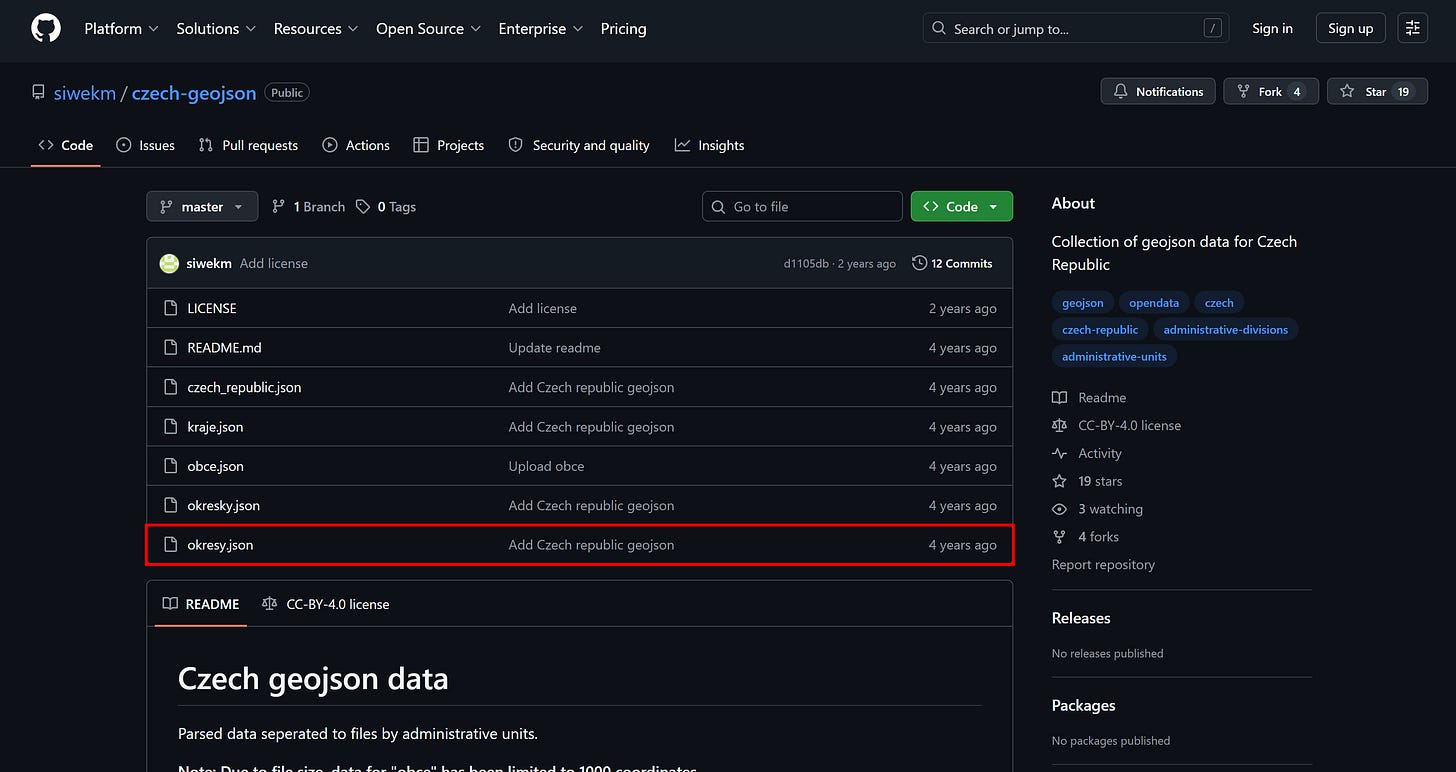
Task: Focus the Go to file field
Action: tap(802, 207)
